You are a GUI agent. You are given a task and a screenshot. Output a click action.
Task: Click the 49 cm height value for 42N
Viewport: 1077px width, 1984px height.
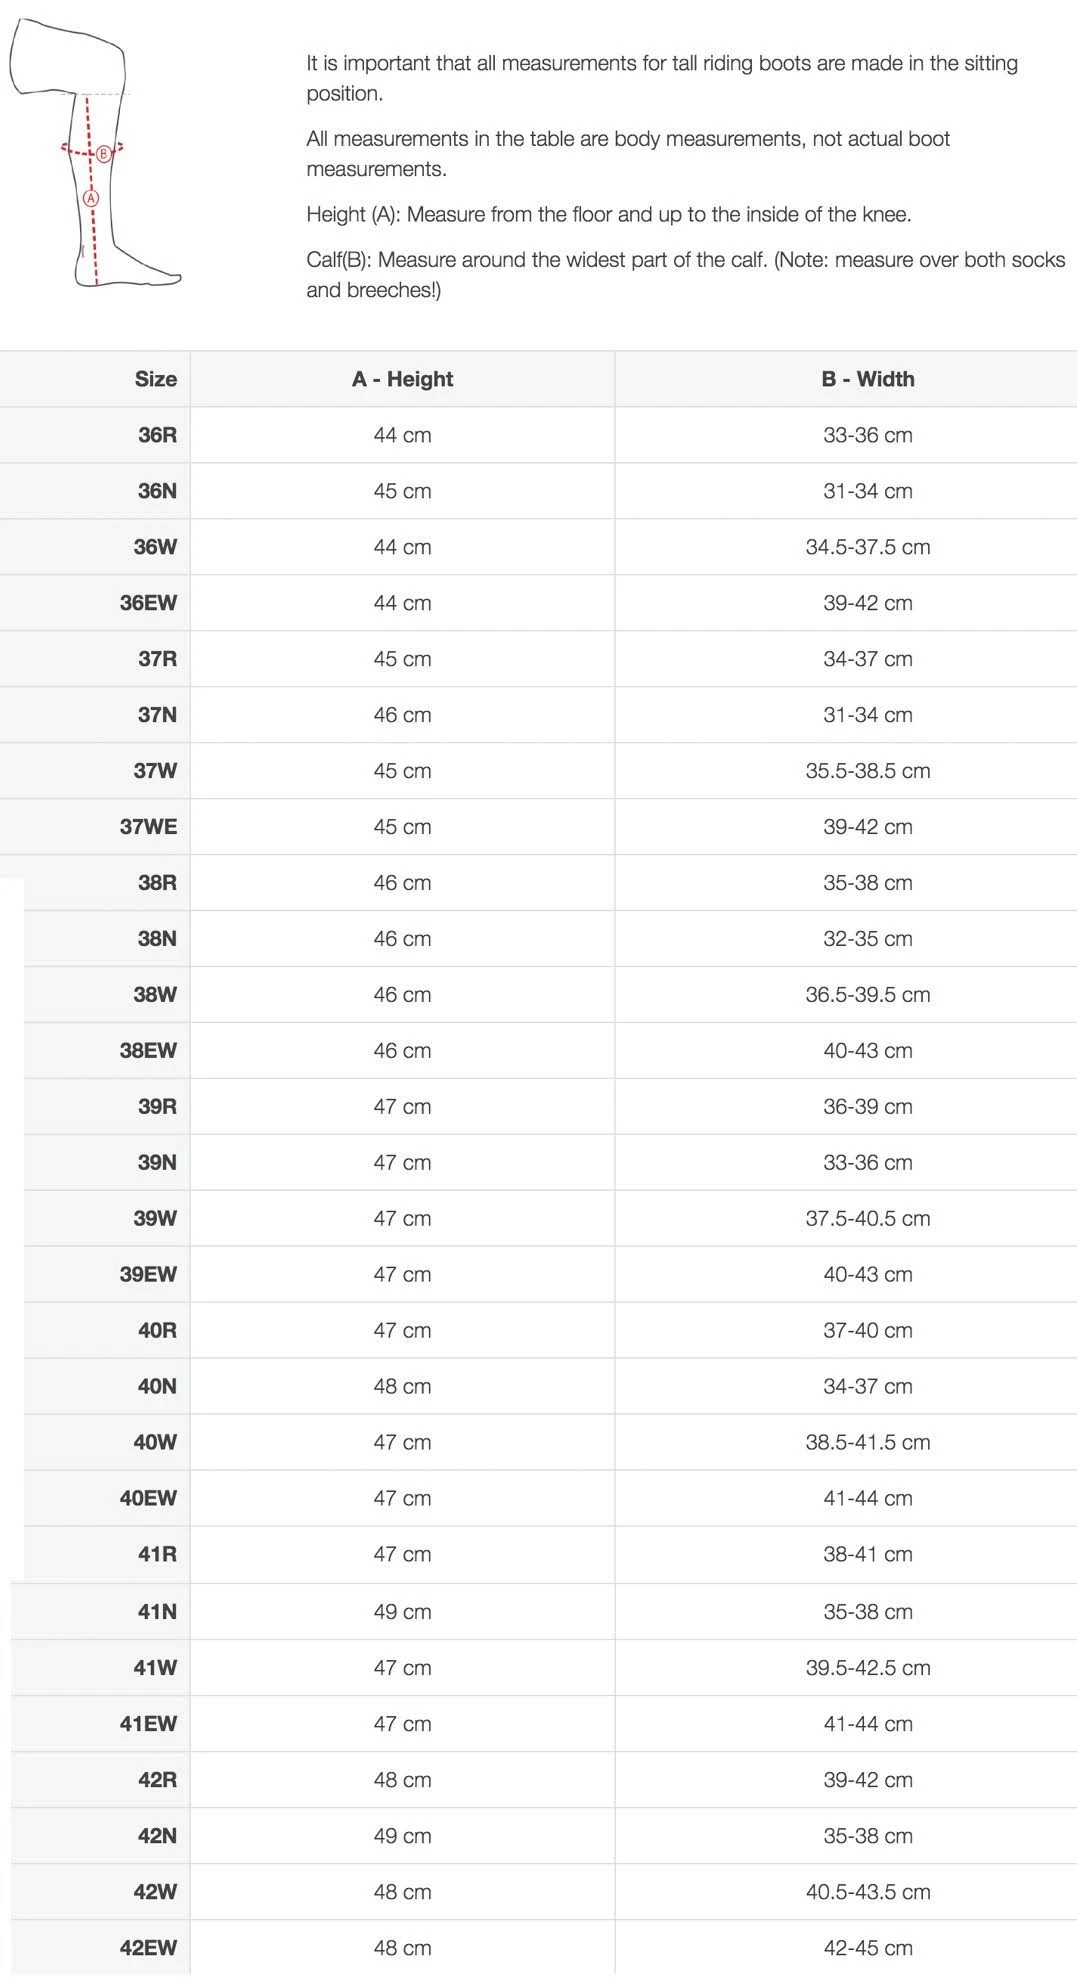402,1836
